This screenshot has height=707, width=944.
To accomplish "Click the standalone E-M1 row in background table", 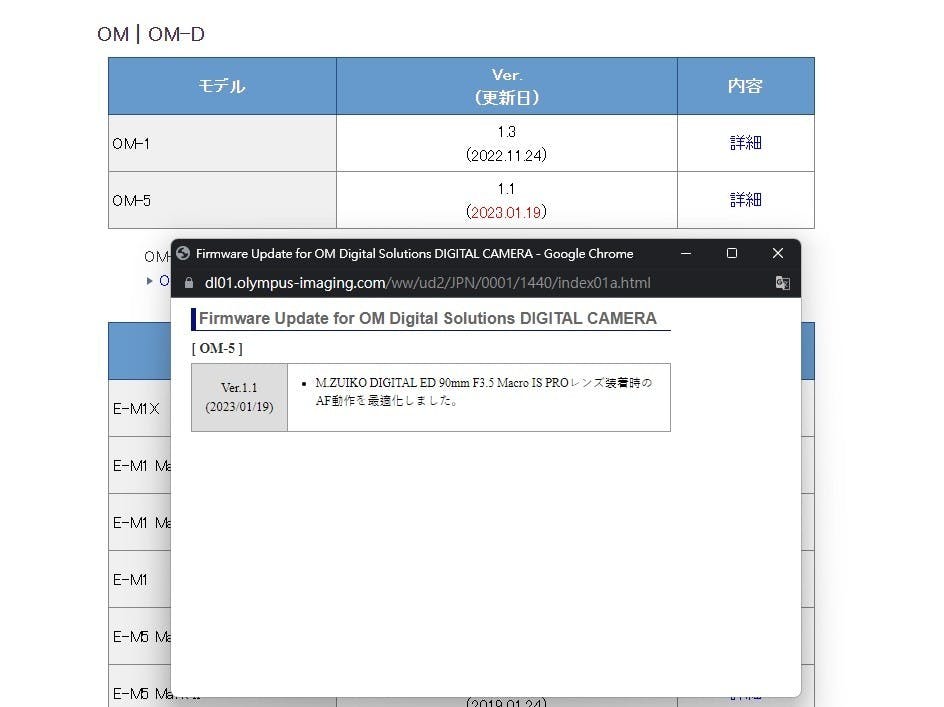I will pos(140,579).
